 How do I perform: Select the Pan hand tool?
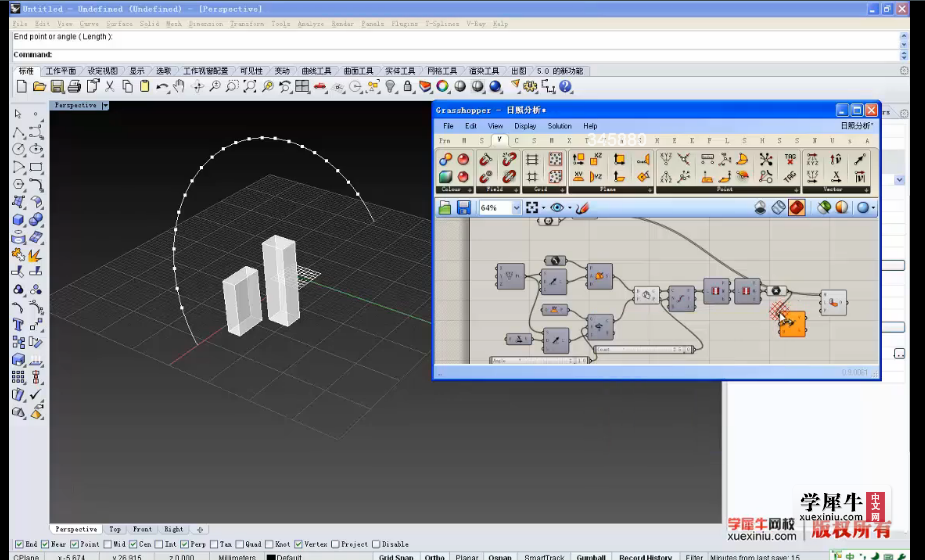(179, 87)
